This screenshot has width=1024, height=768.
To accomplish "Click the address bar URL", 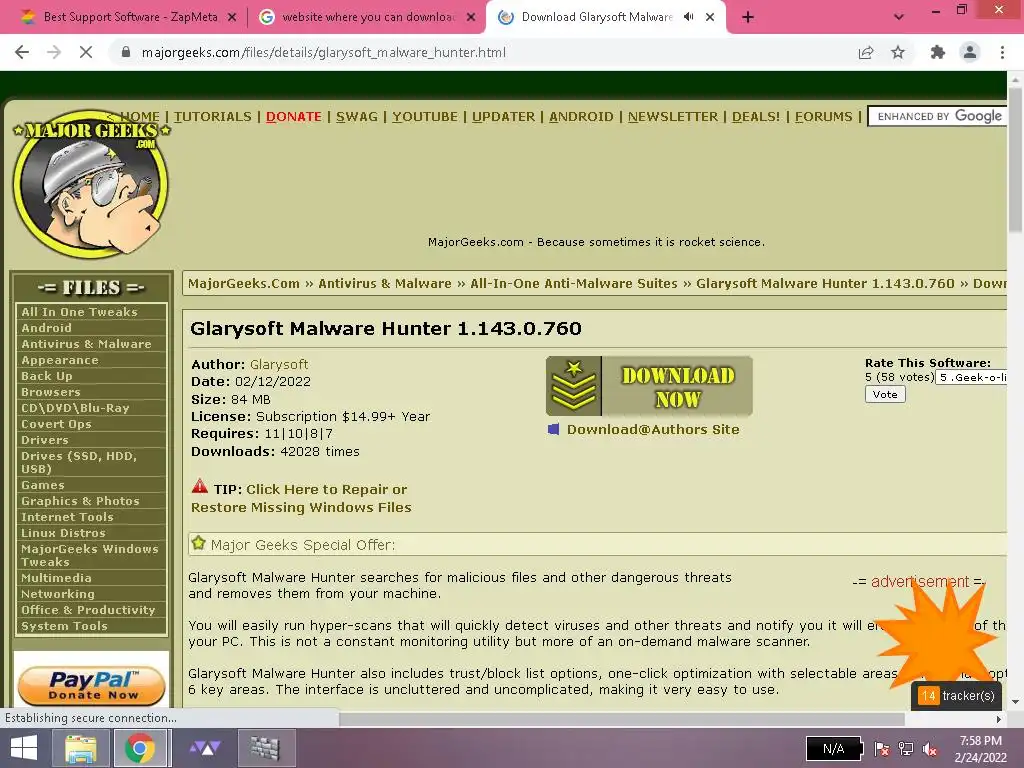I will pyautogui.click(x=323, y=52).
